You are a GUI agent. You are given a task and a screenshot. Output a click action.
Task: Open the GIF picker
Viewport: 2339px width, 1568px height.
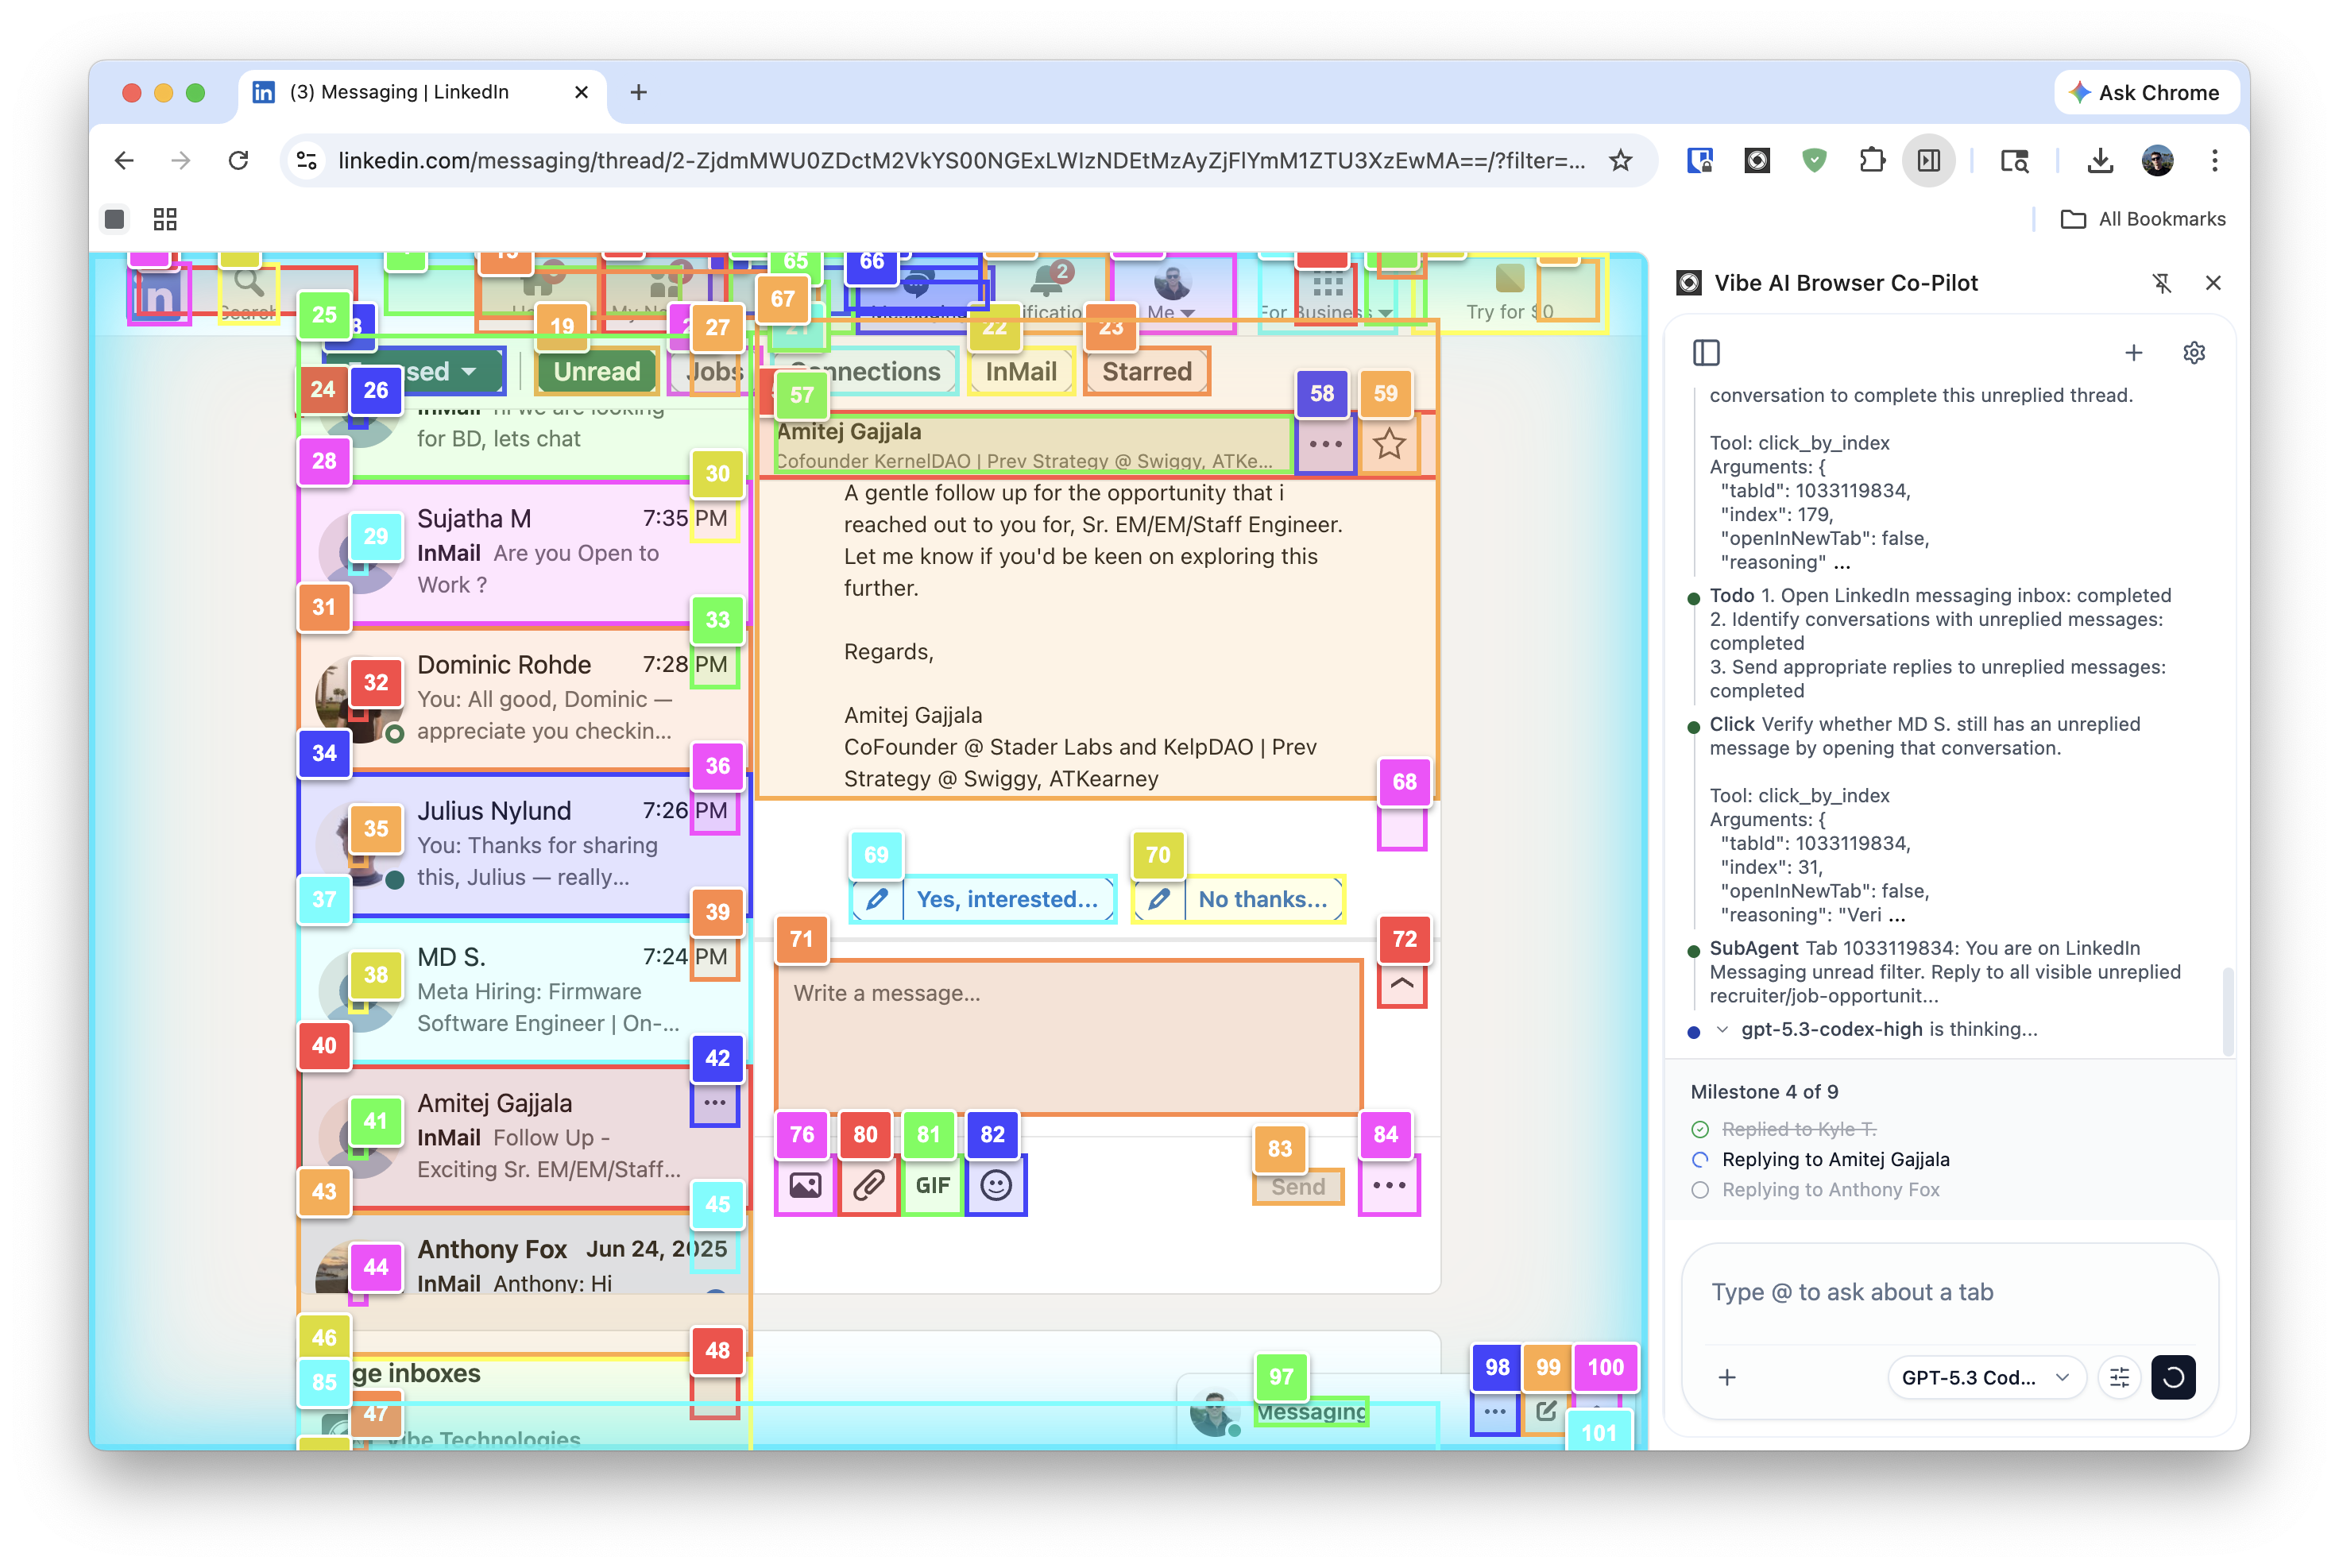(932, 1186)
